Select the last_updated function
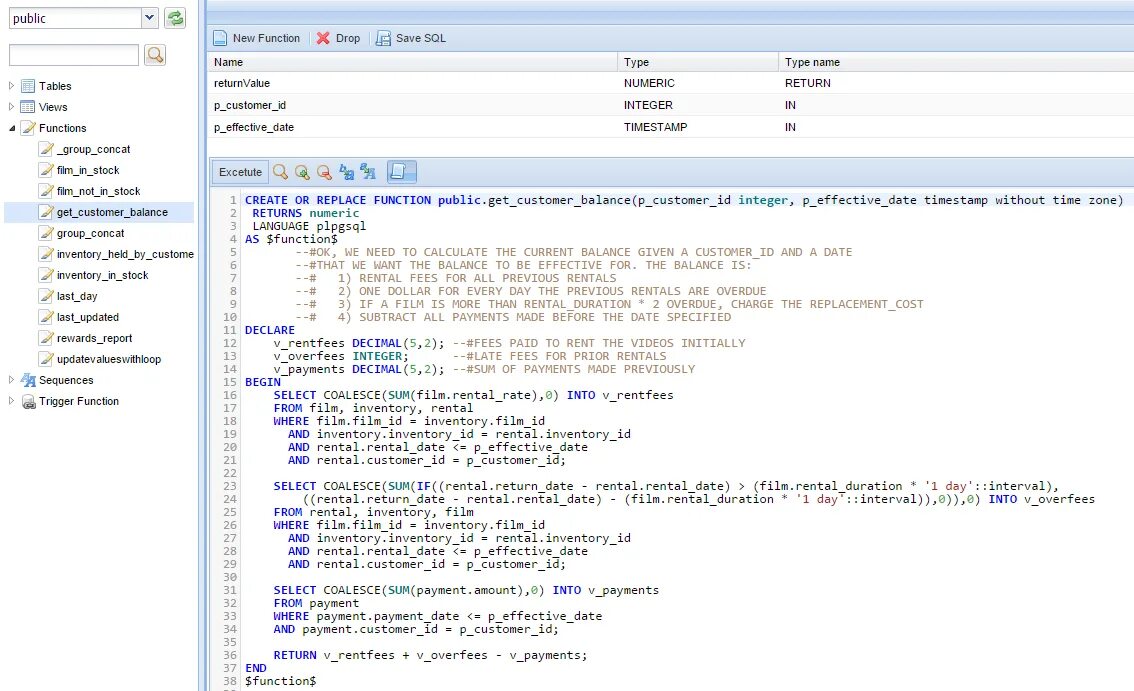The width and height of the screenshot is (1134, 691). 88,317
